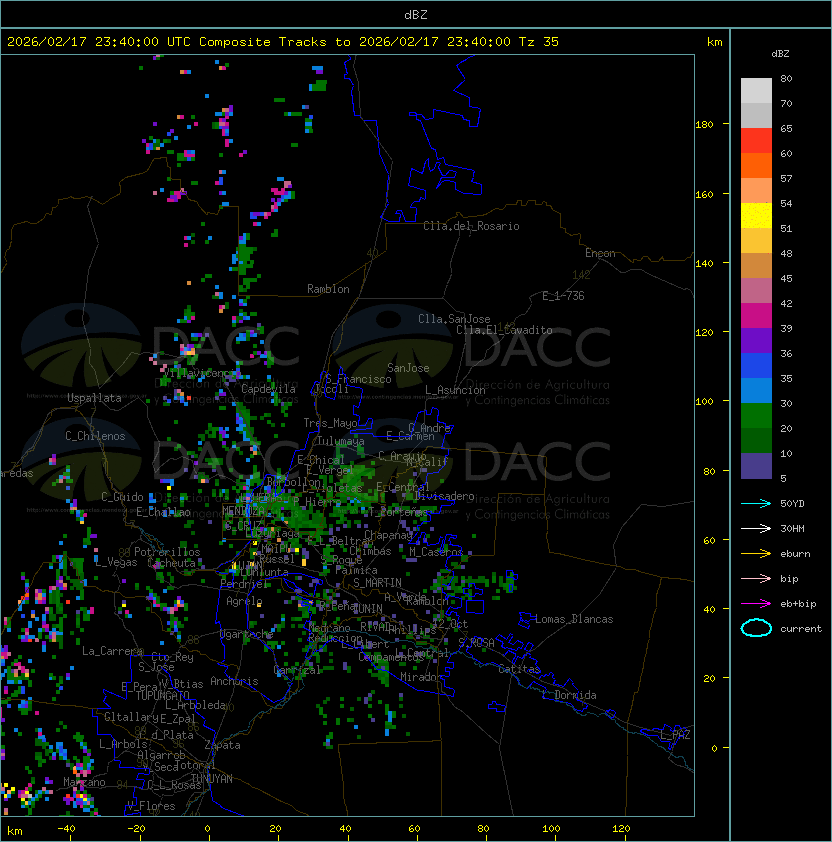
Task: Pick the red 60-65 dBZ swatch
Action: (x=756, y=141)
